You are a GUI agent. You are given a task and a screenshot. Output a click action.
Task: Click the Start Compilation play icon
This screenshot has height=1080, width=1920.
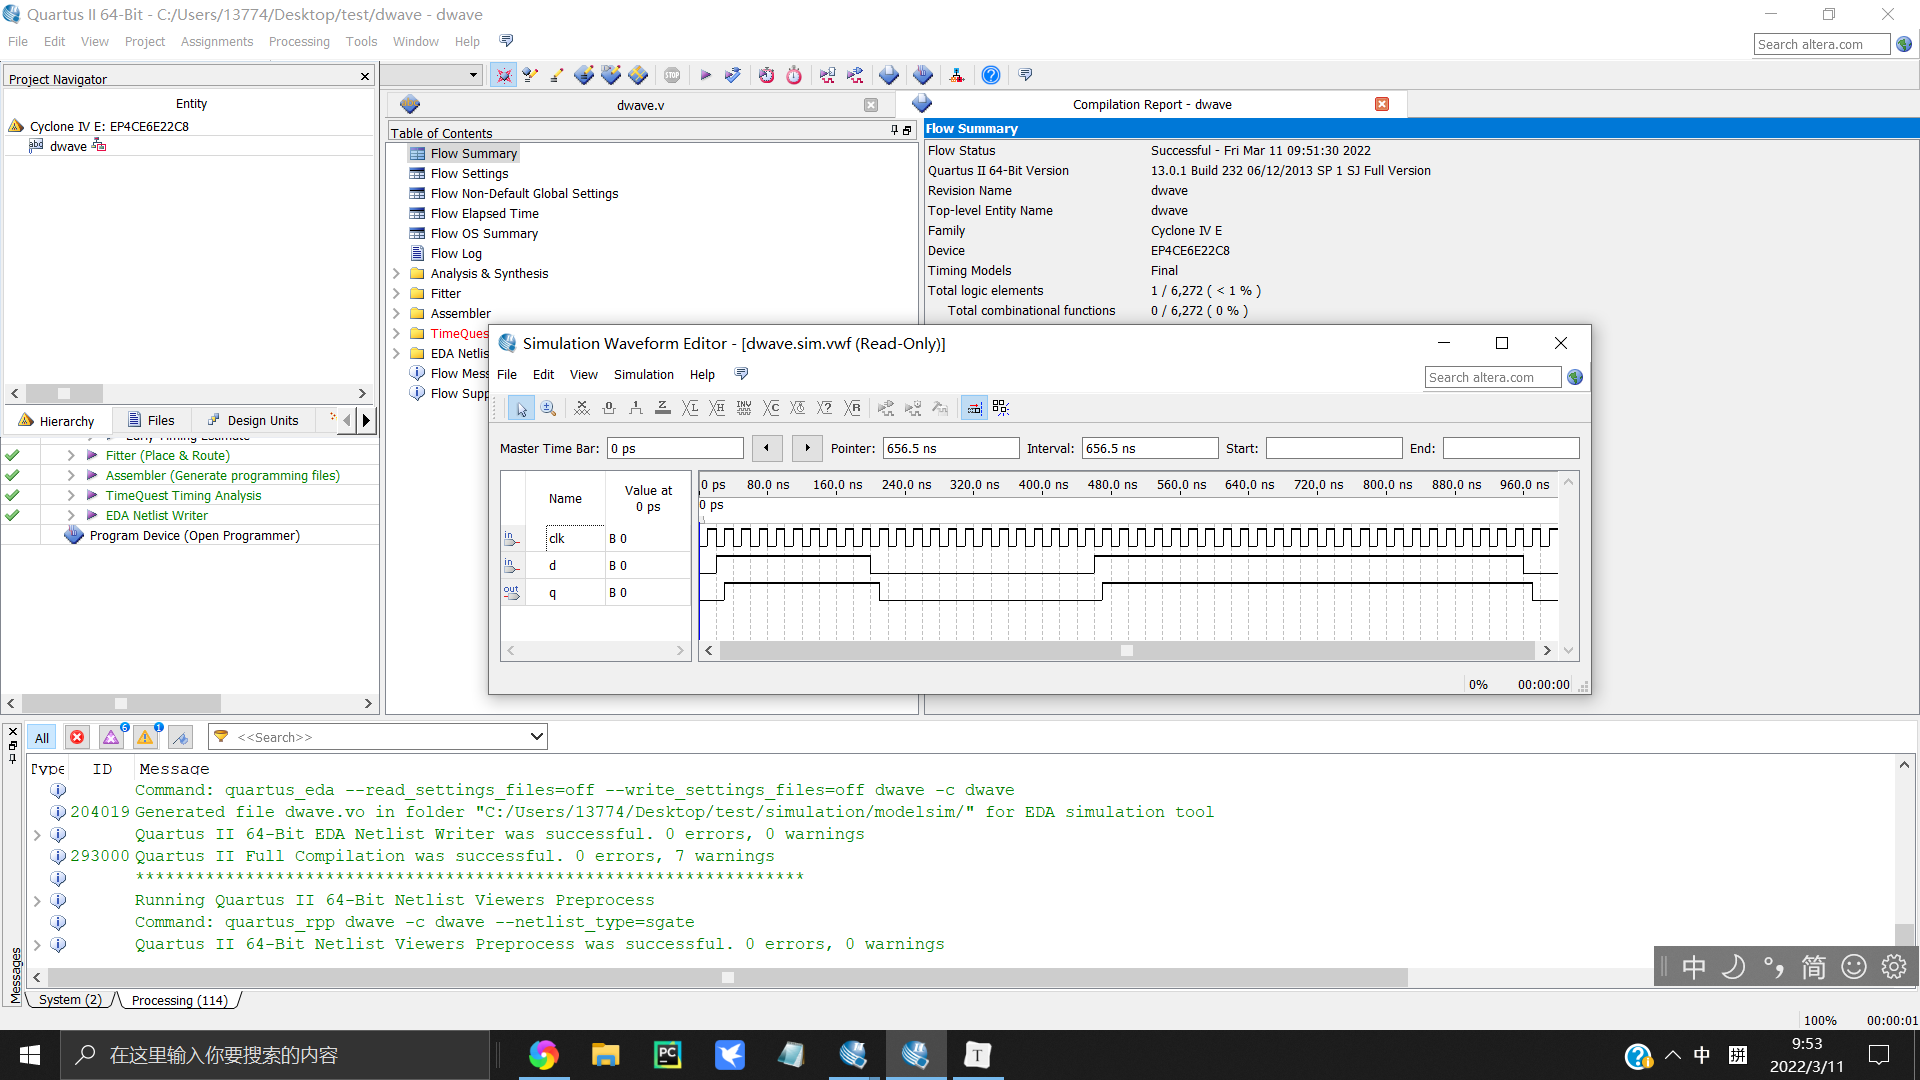click(x=705, y=75)
